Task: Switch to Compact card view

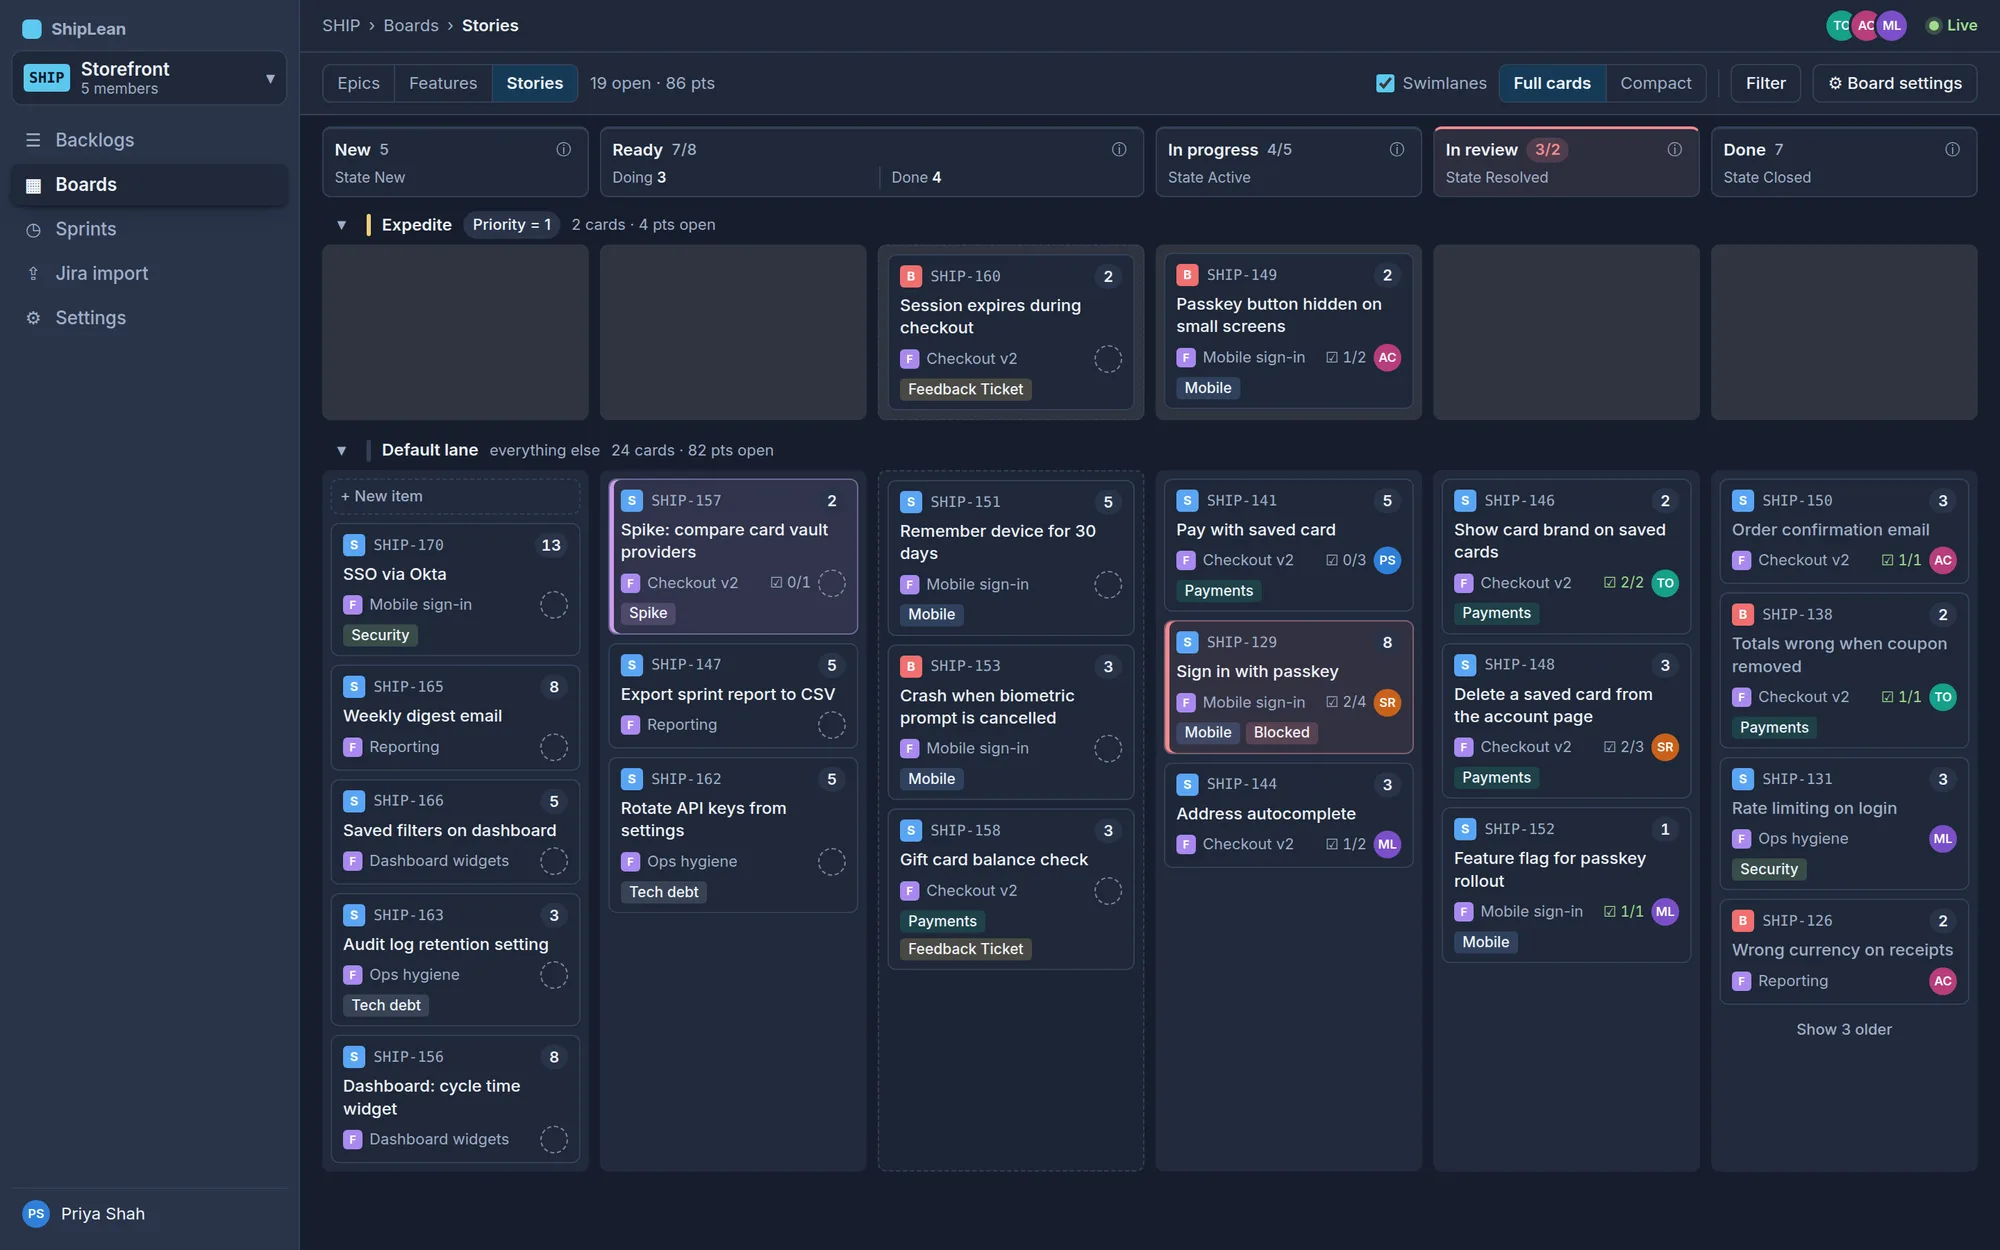Action: point(1656,83)
